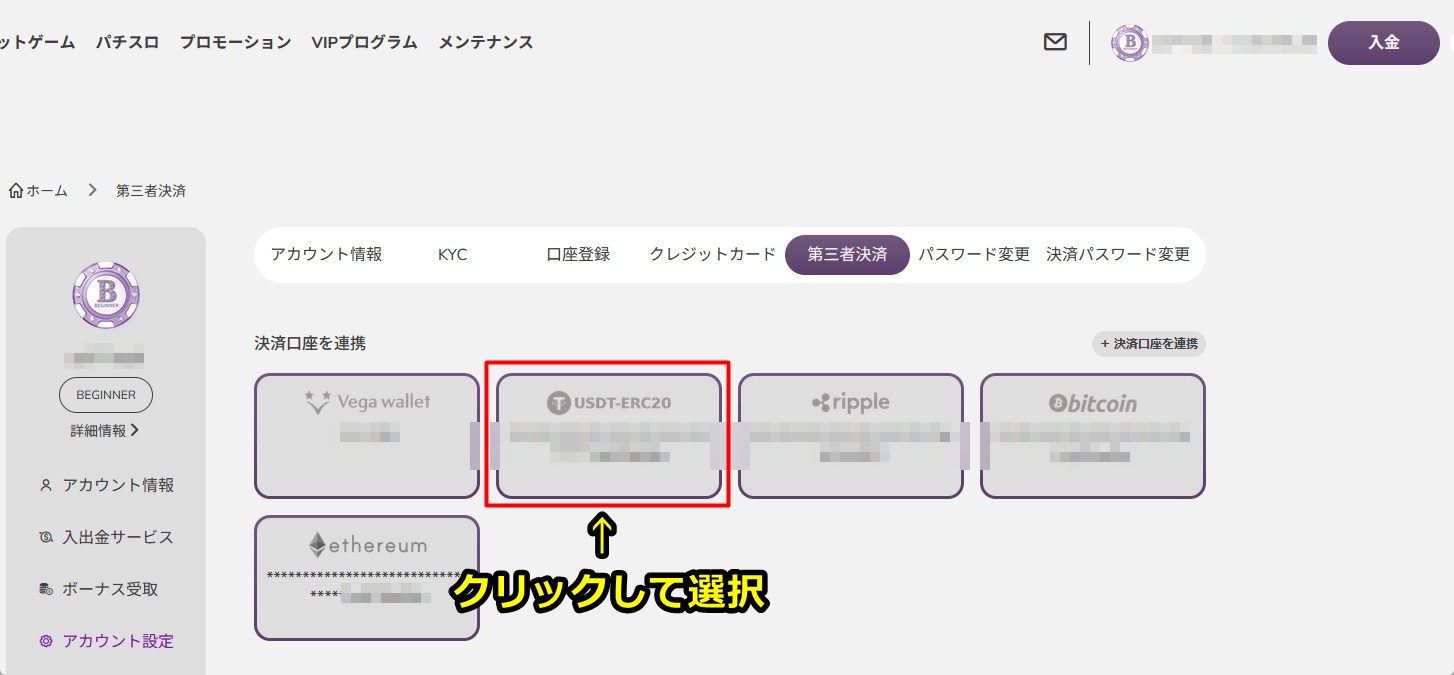This screenshot has width=1454, height=675.
Task: Click the ethereum diamond logo
Action: (x=317, y=545)
